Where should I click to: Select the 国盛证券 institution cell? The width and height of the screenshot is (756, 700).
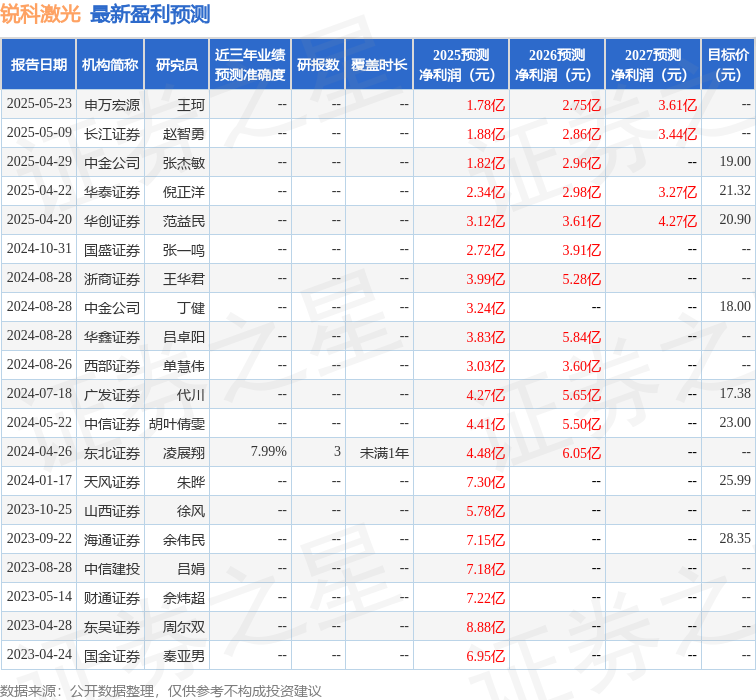point(112,250)
